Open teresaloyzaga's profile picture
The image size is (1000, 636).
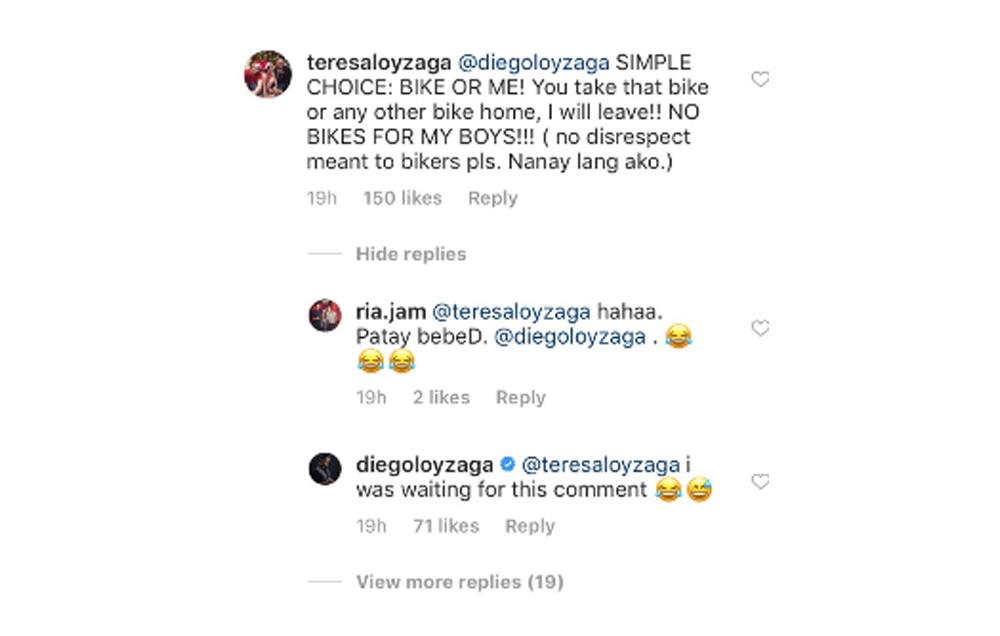[268, 74]
